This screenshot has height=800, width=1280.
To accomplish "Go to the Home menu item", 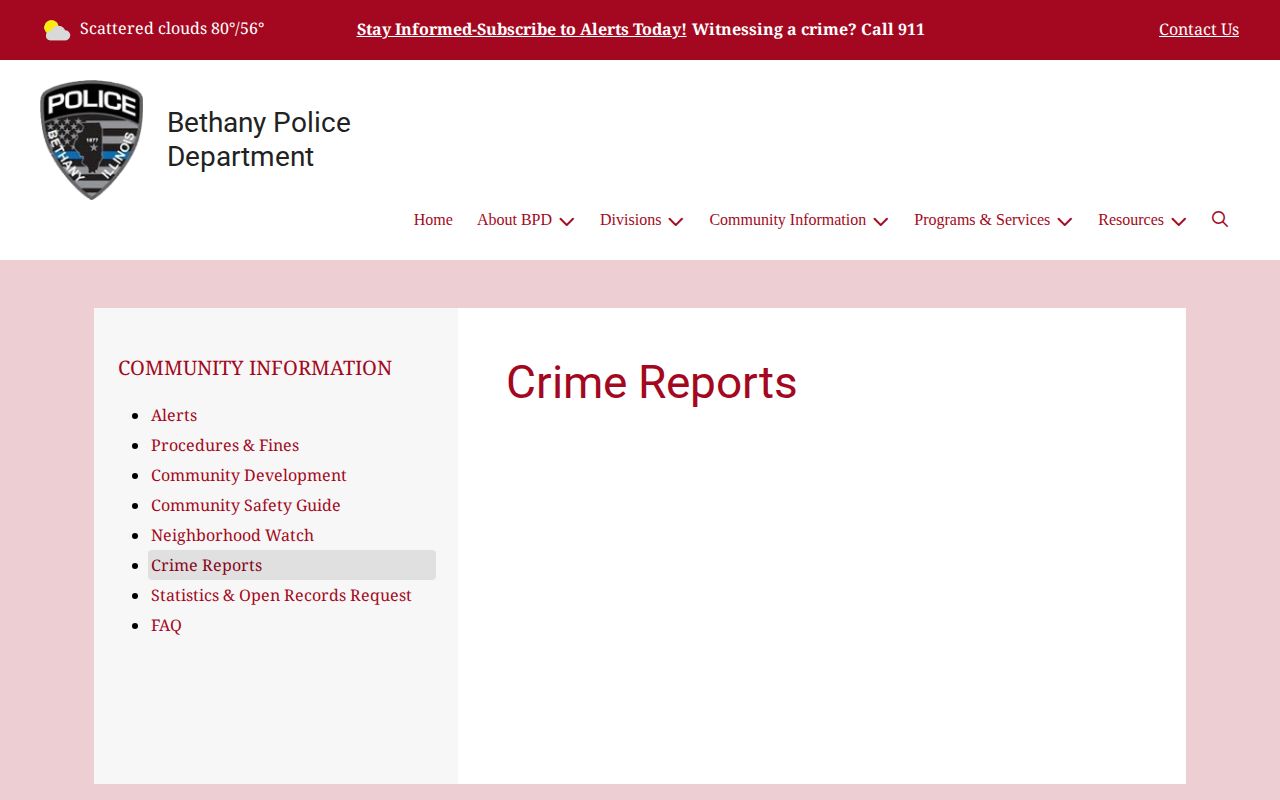I will point(433,220).
